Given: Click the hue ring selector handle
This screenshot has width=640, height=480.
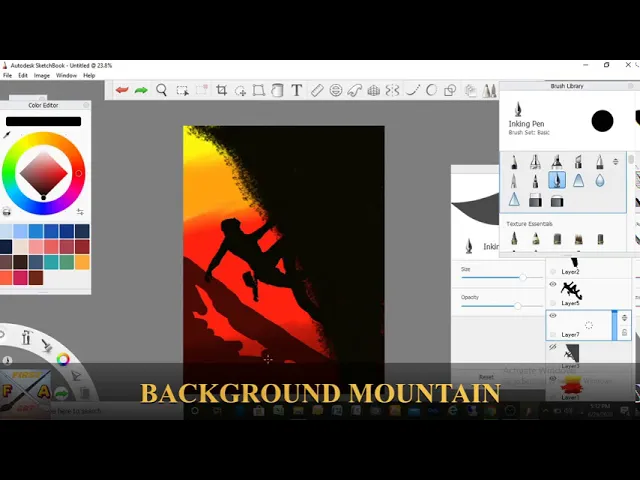Looking at the screenshot, I should 78,173.
